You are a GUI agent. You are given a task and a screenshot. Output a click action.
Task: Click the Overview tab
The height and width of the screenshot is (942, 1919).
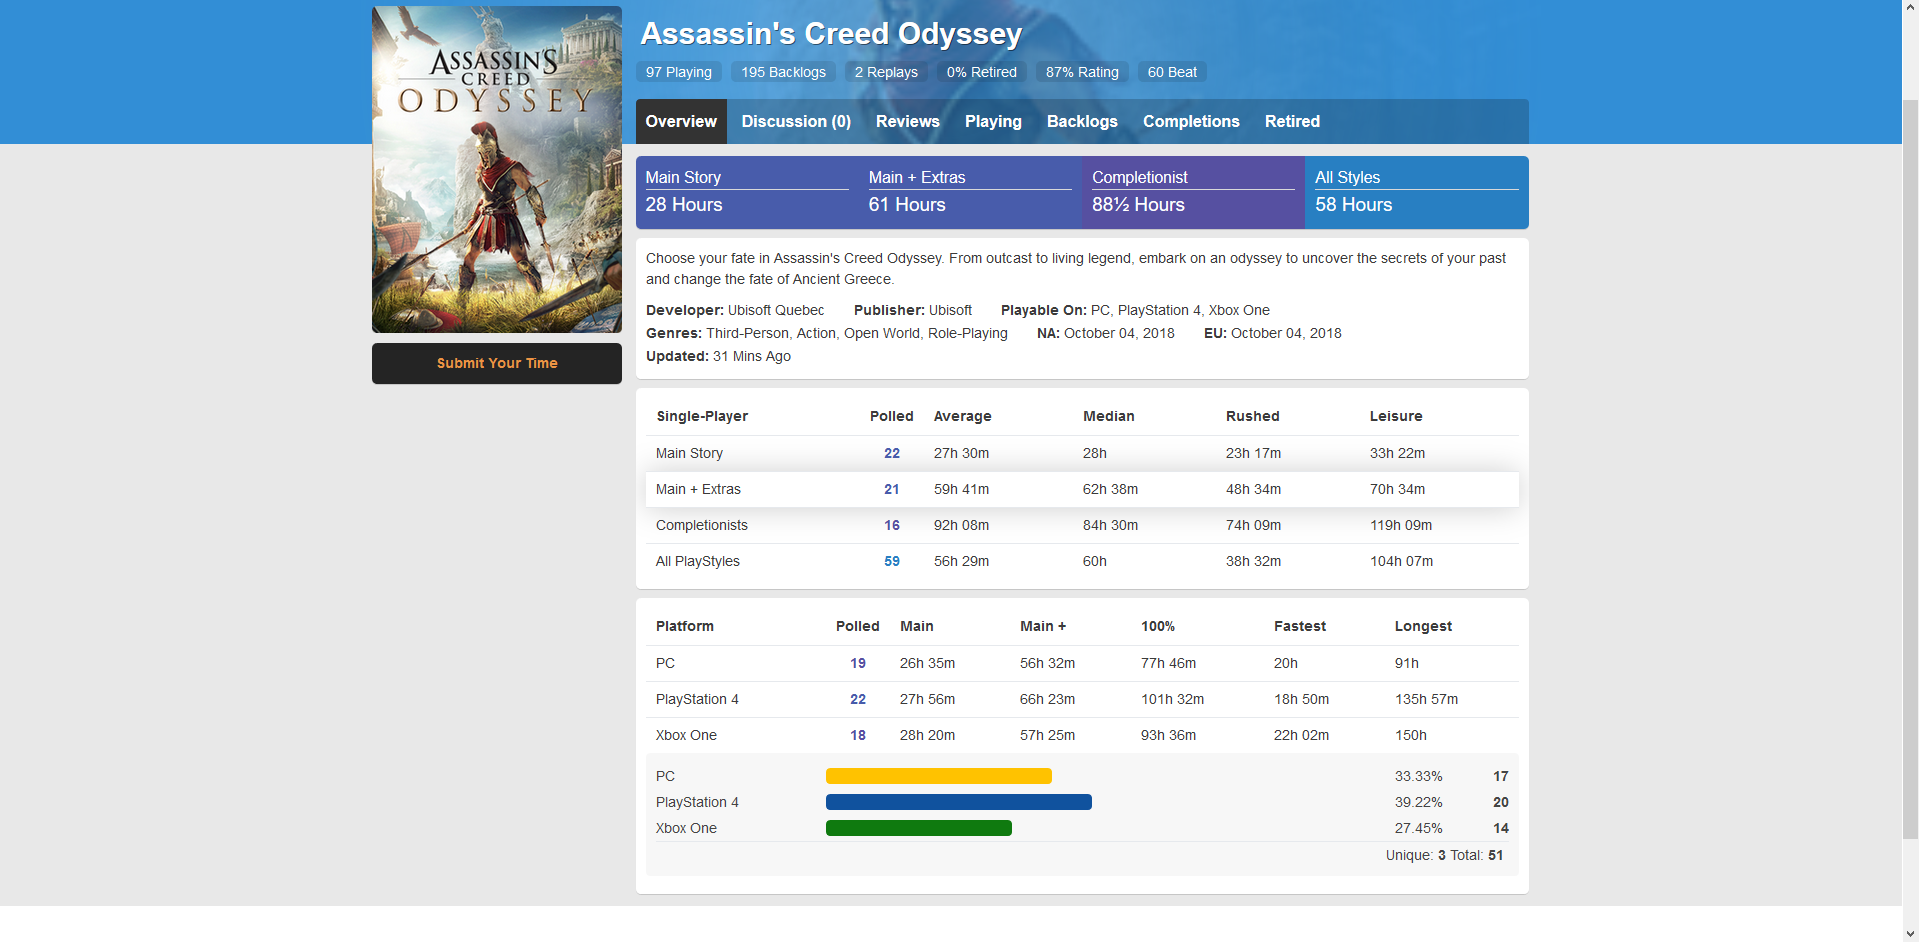pyautogui.click(x=680, y=121)
